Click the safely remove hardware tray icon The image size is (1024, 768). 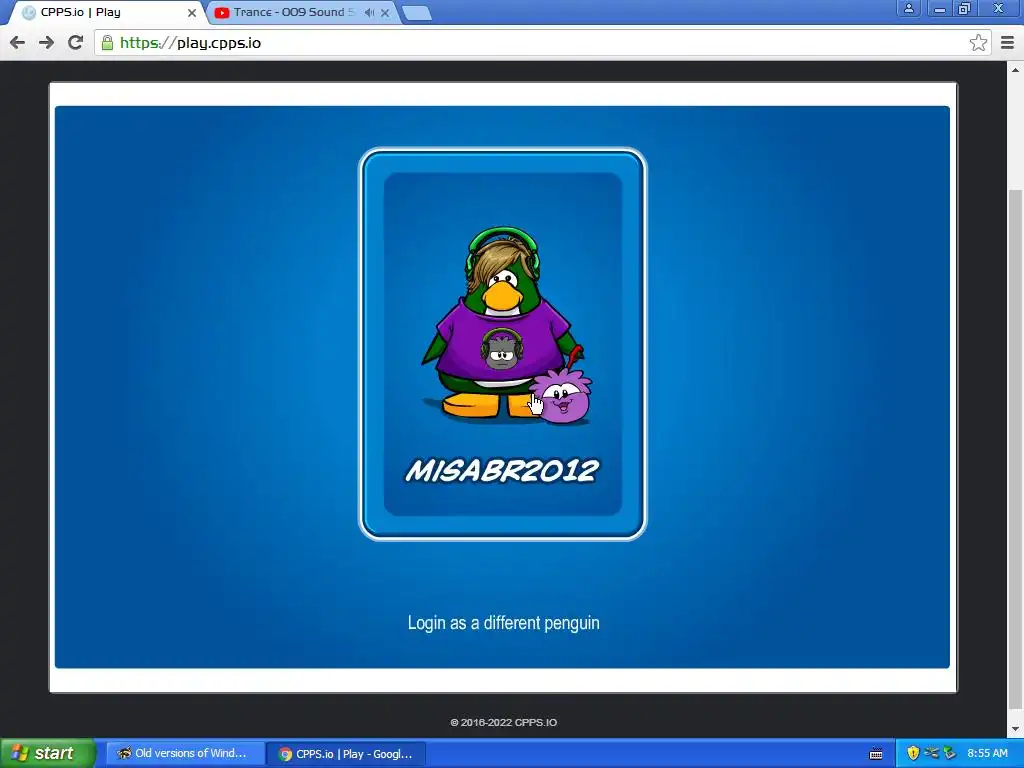coord(950,754)
